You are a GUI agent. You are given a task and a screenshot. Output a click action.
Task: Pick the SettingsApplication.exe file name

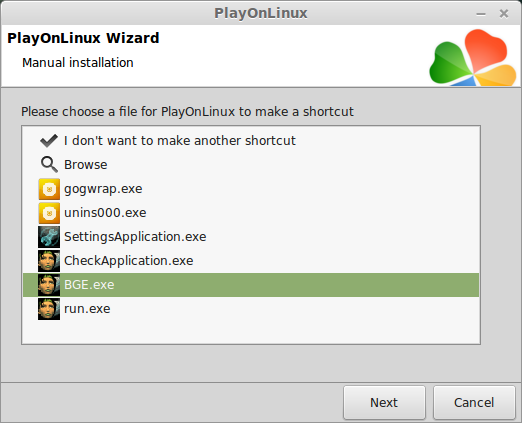click(x=135, y=237)
